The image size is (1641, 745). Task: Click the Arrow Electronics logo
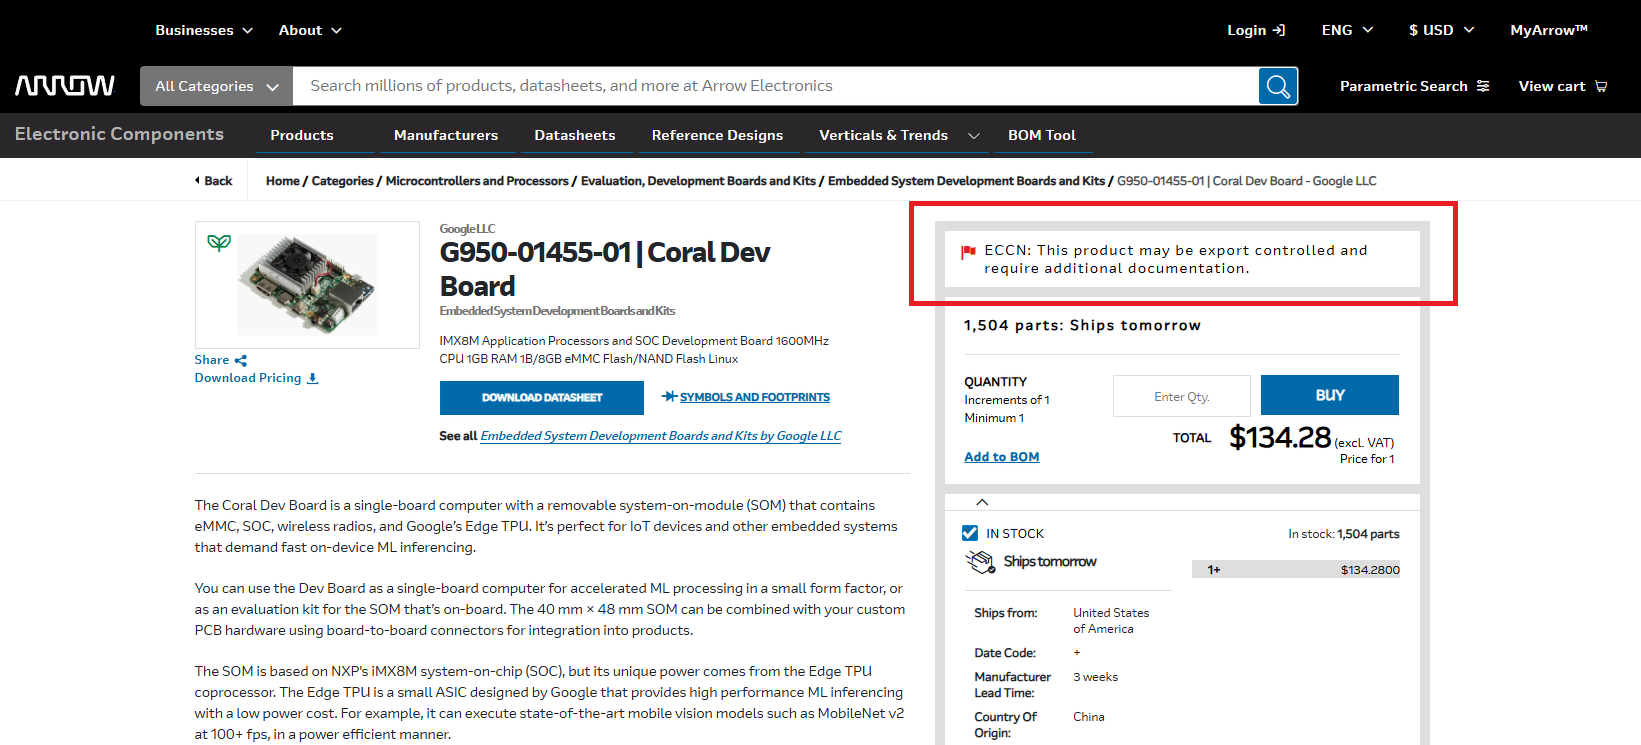tap(65, 86)
